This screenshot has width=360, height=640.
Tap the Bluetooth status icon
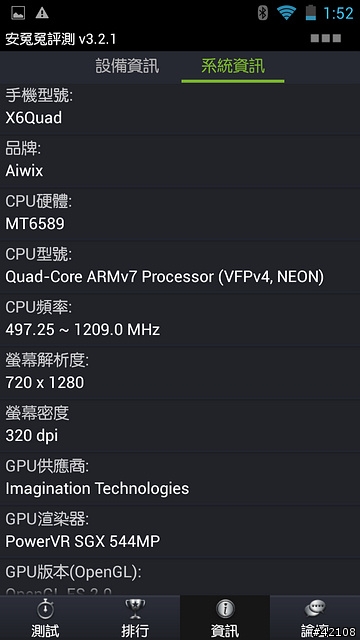click(262, 13)
